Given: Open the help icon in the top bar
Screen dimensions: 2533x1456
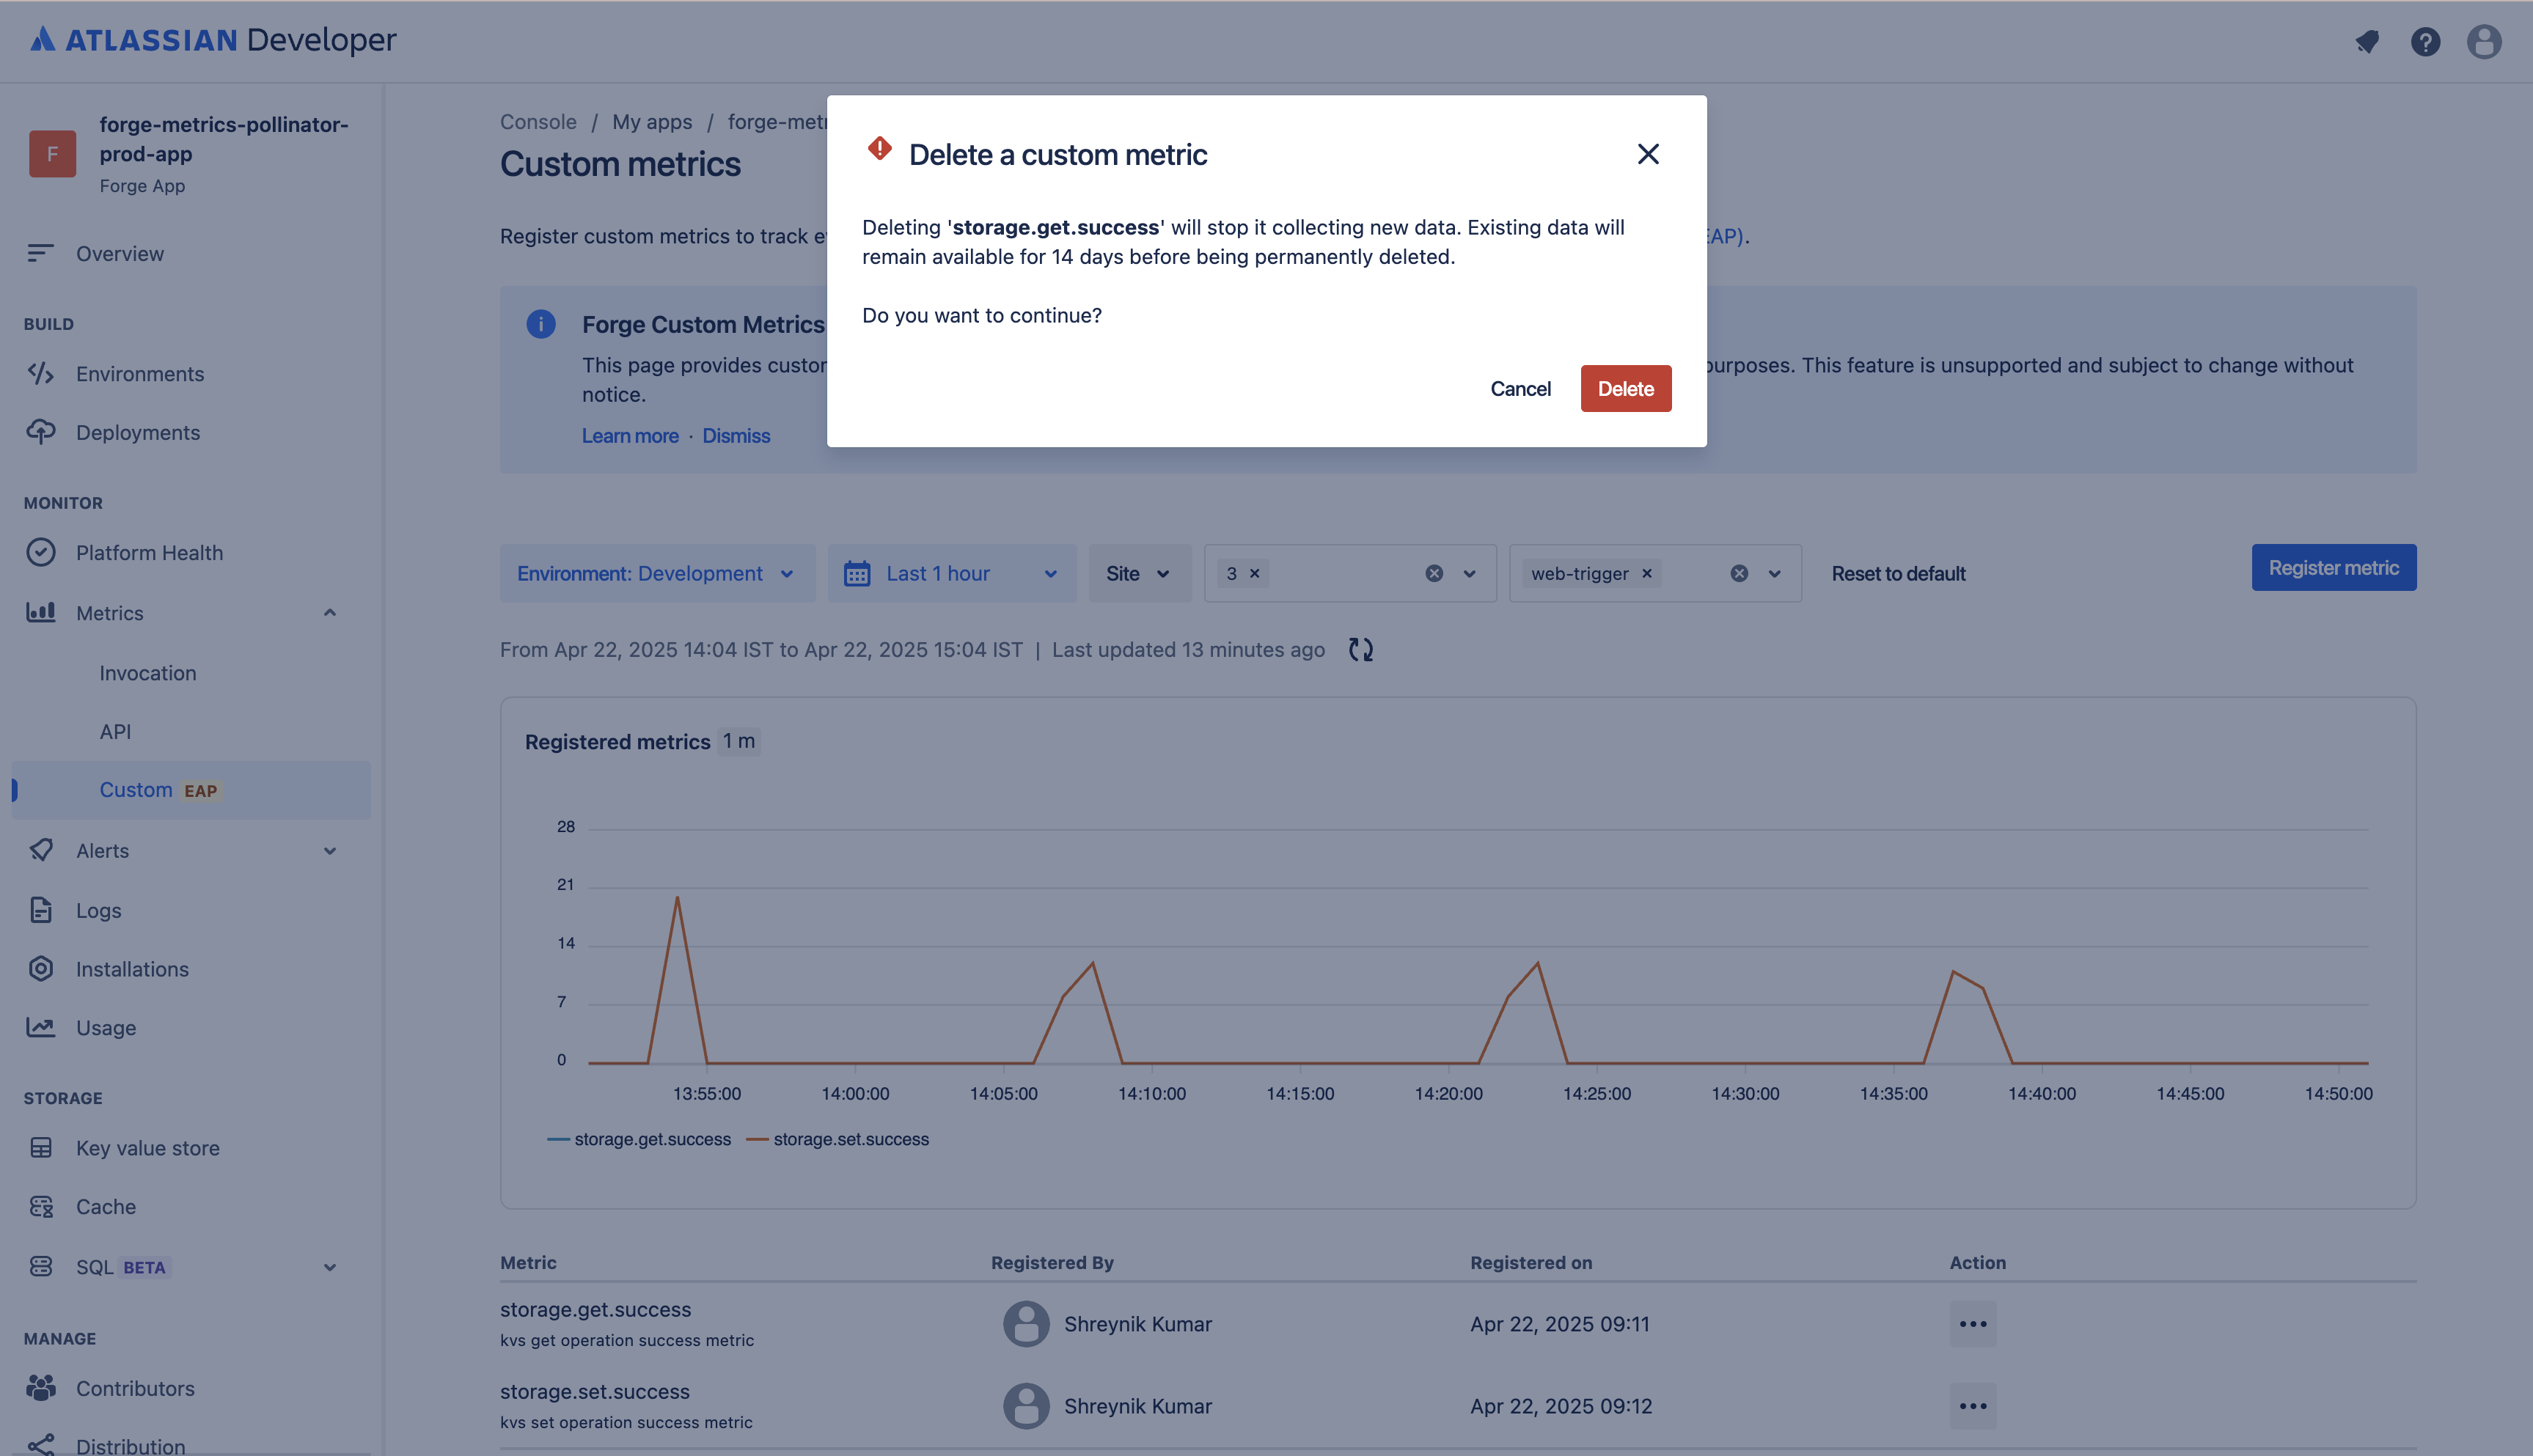Looking at the screenshot, I should [x=2425, y=41].
